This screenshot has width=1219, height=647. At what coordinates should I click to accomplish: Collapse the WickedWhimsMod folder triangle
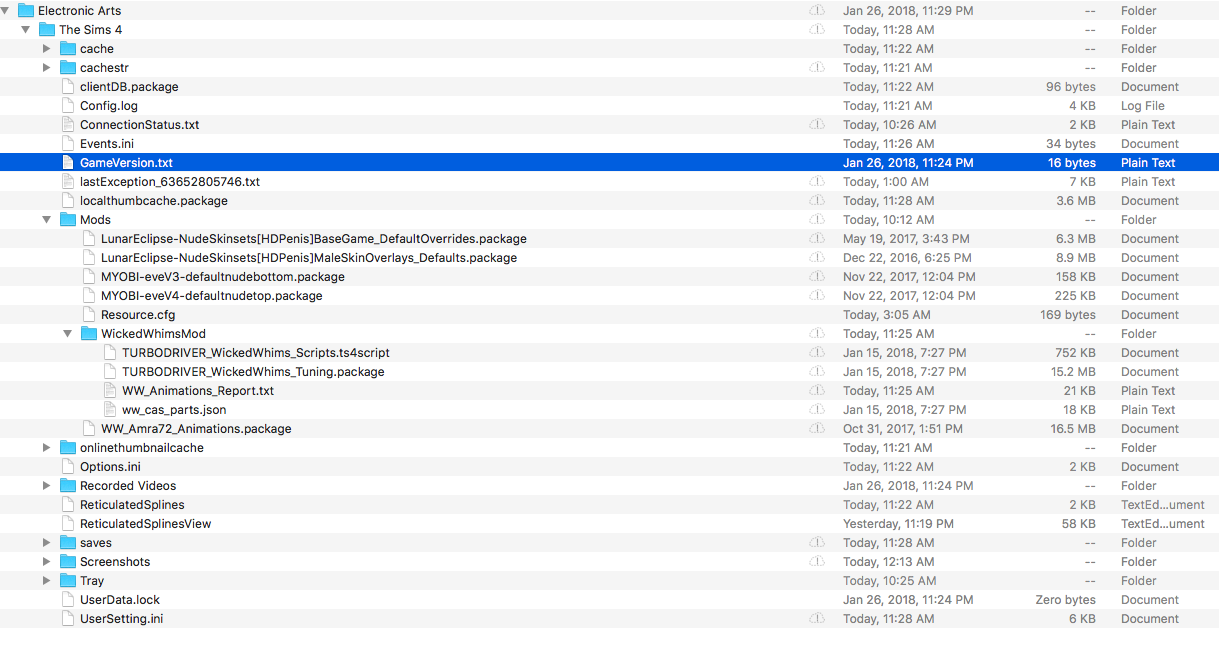68,334
